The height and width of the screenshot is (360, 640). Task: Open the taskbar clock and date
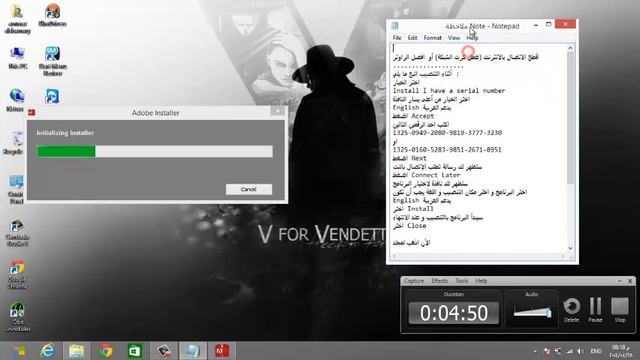coord(621,351)
